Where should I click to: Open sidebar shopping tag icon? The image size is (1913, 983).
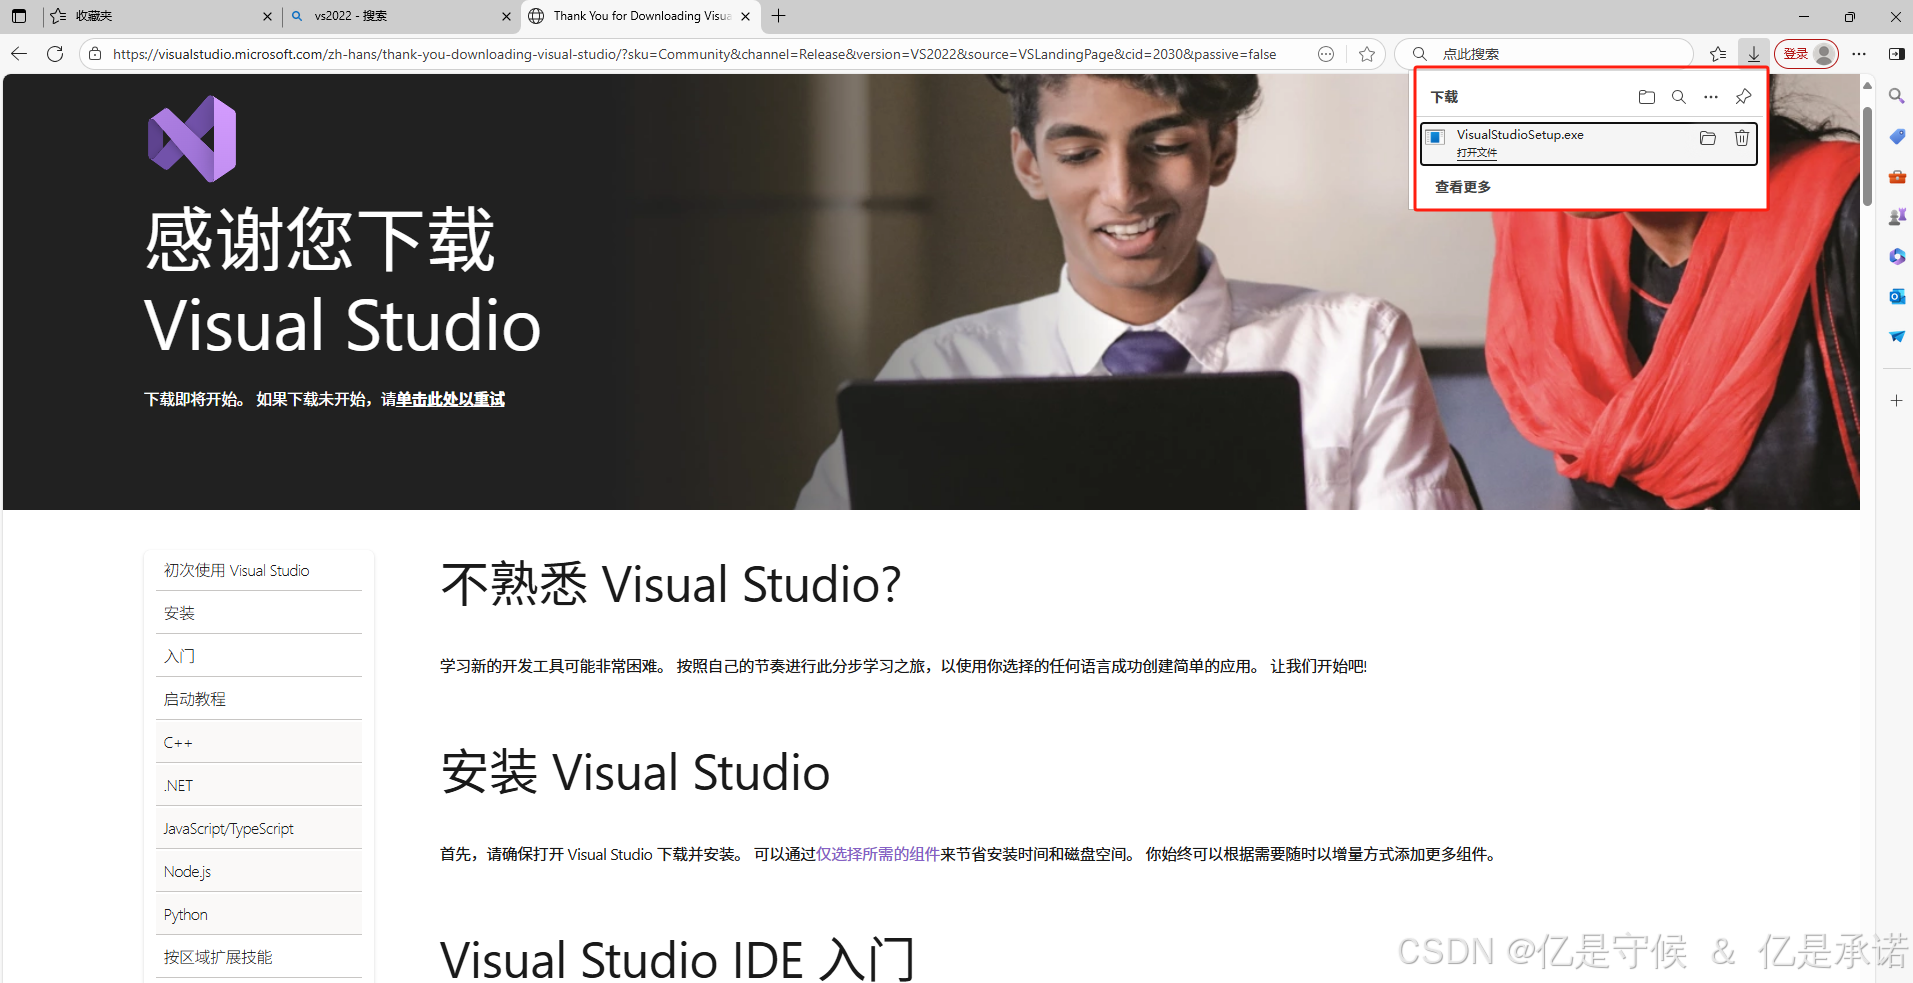pyautogui.click(x=1897, y=136)
